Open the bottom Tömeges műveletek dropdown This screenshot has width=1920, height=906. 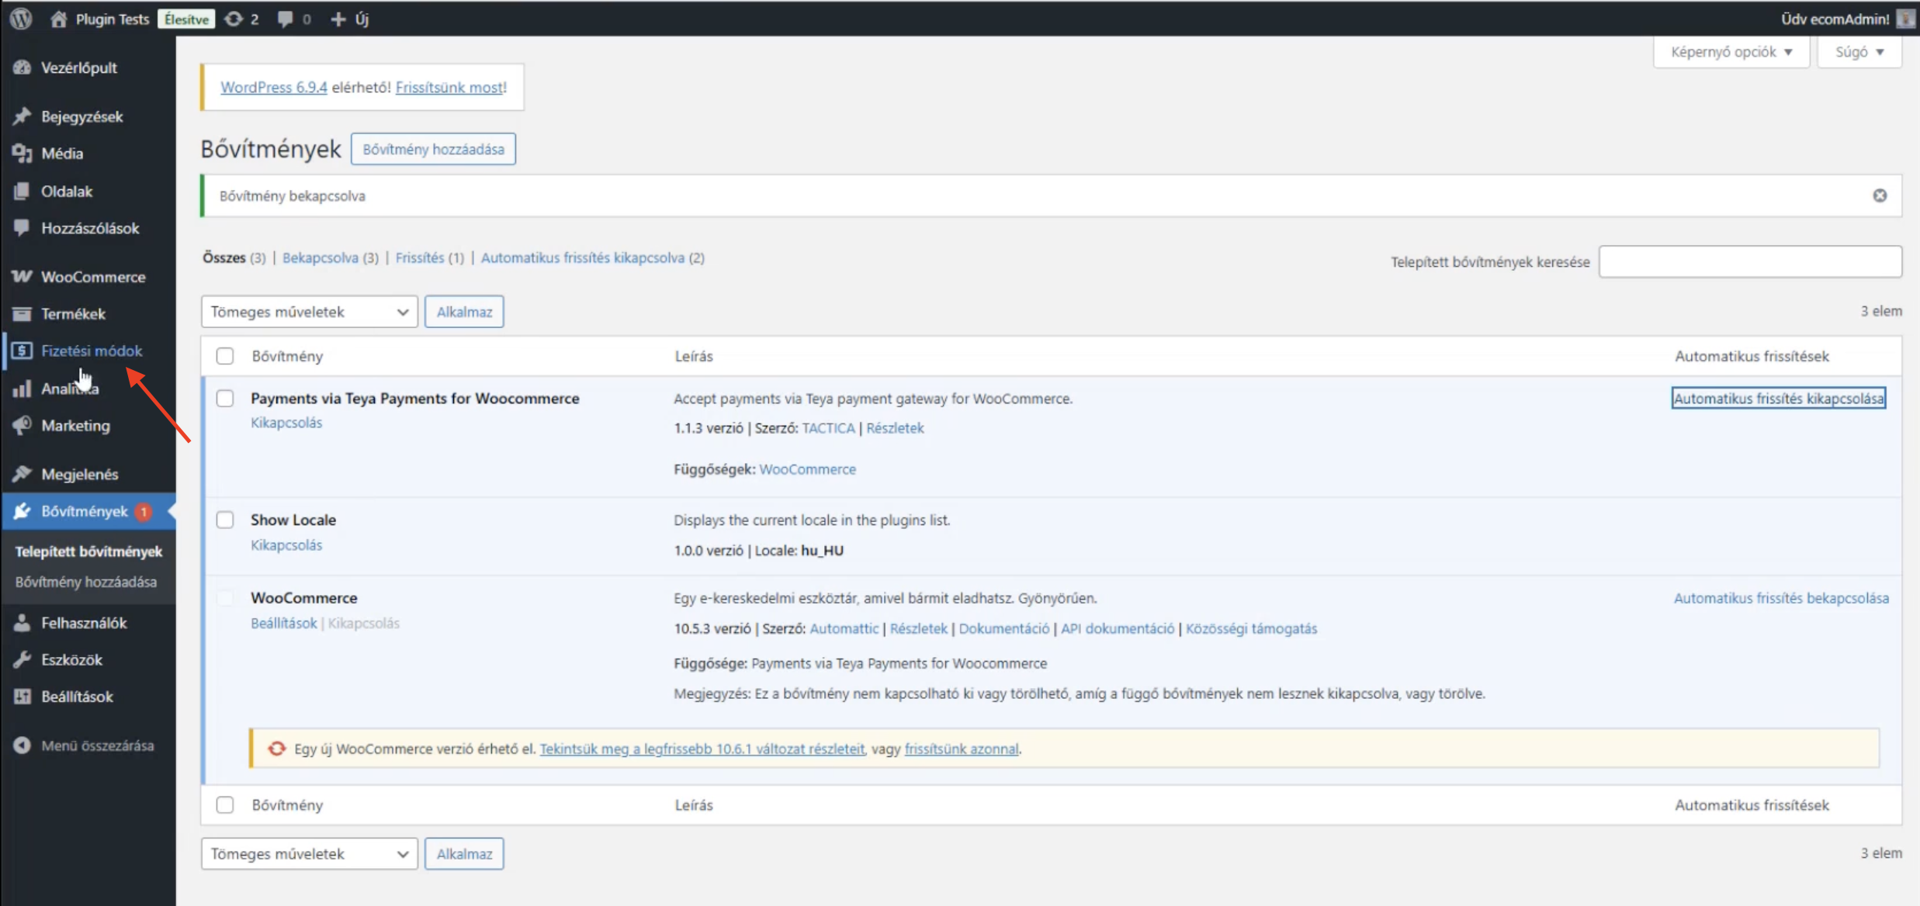309,854
